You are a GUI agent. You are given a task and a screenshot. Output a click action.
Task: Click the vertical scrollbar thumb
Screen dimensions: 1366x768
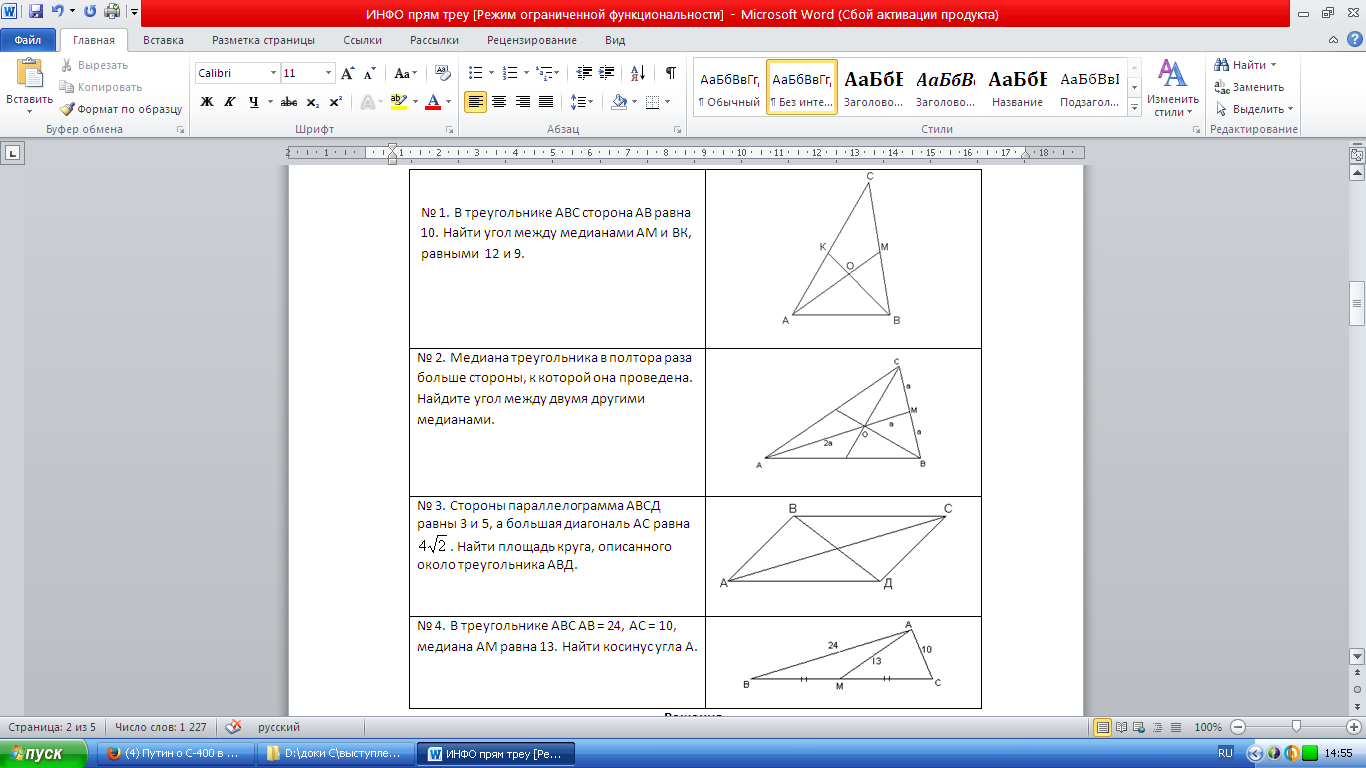pyautogui.click(x=1357, y=304)
